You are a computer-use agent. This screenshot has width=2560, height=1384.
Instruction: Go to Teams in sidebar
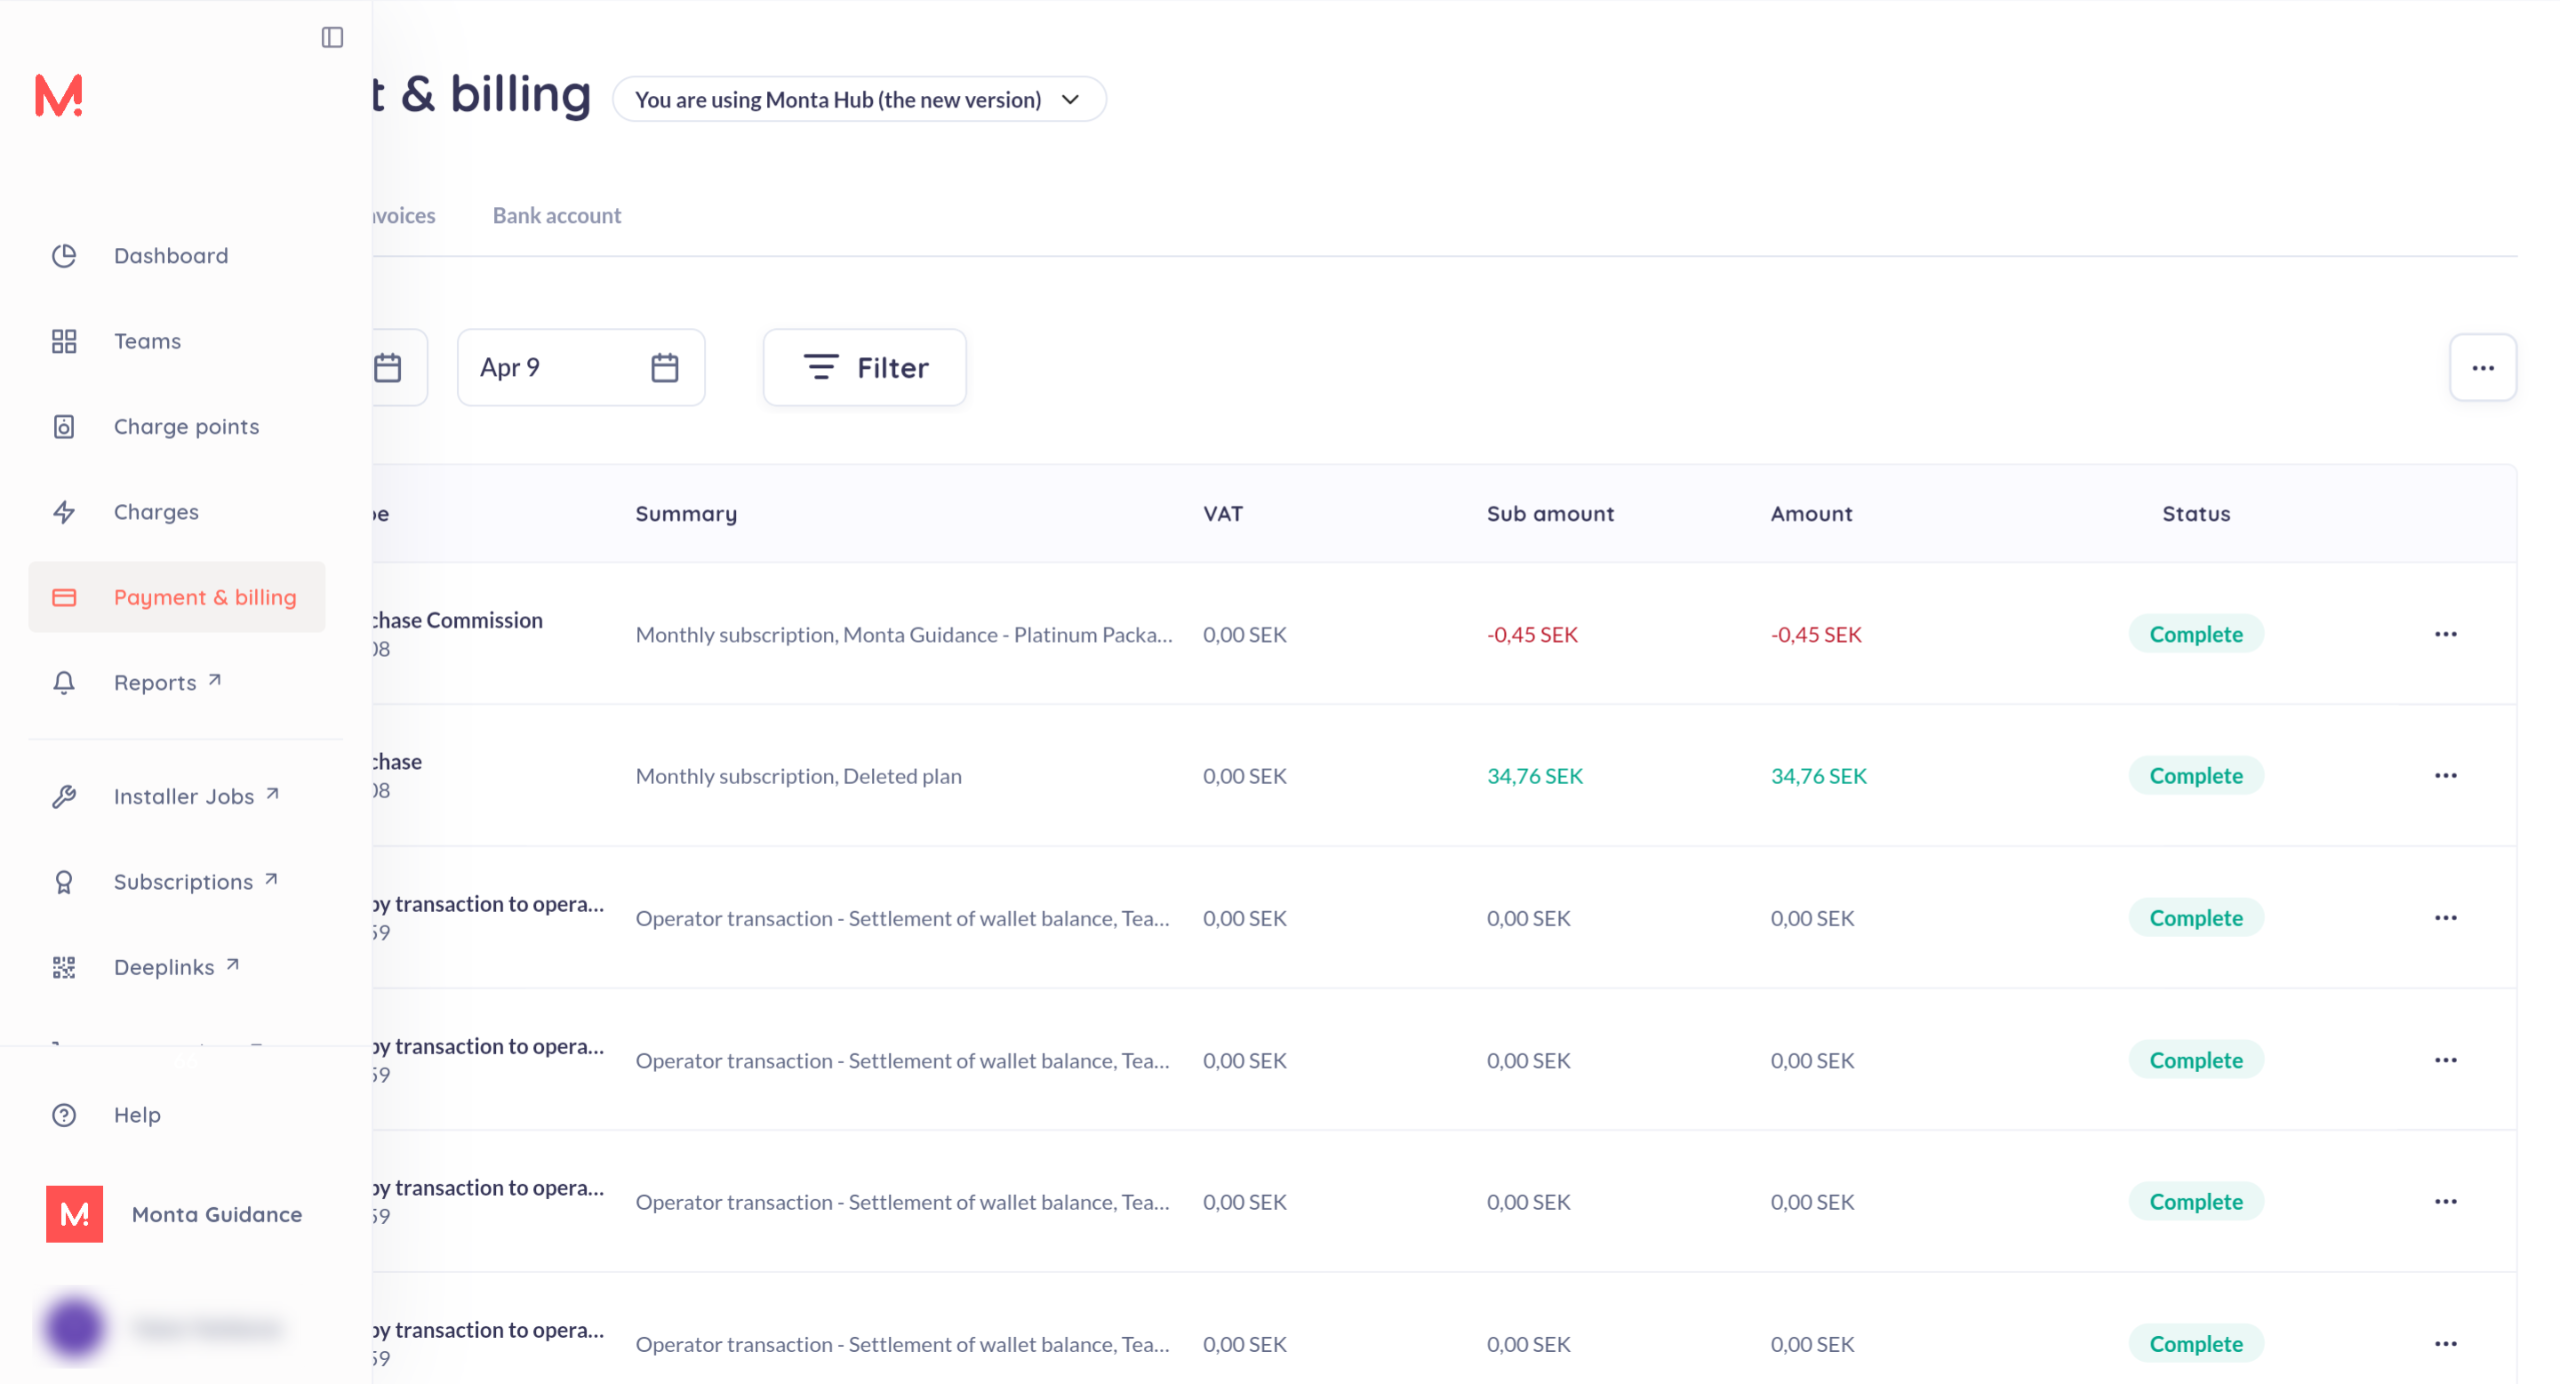coord(147,341)
